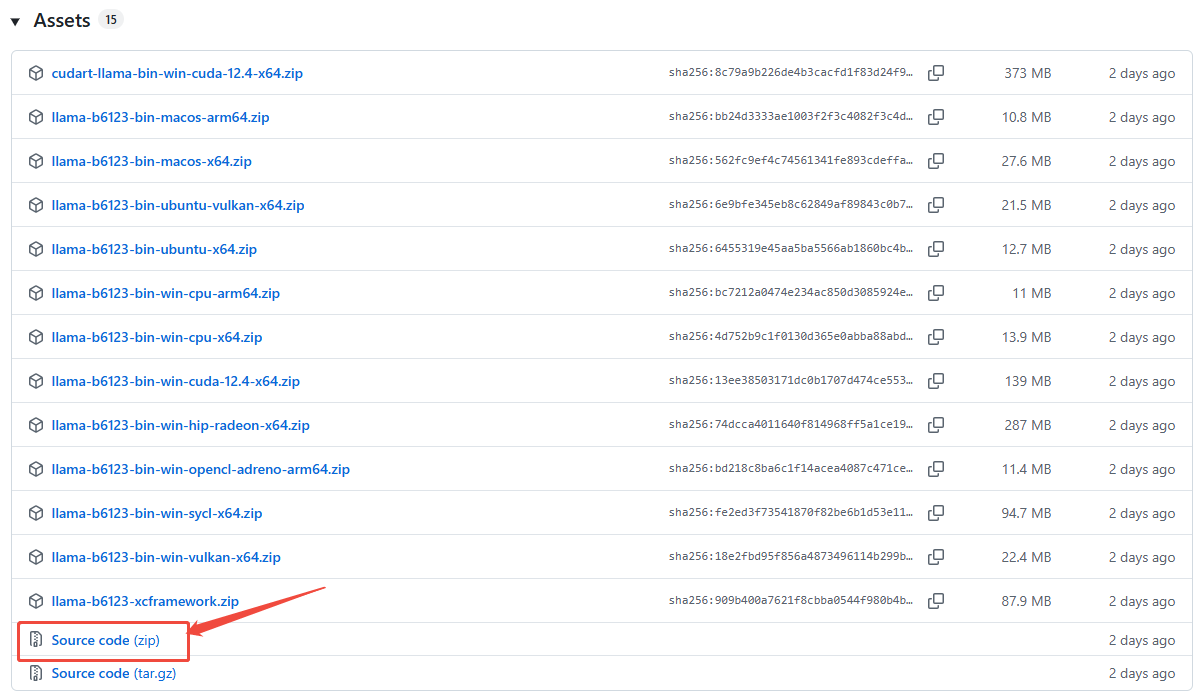Copy sha256 of llama-b6123-bin-win-cuda-12.4-x64.zip
The width and height of the screenshot is (1196, 700).
(x=936, y=381)
